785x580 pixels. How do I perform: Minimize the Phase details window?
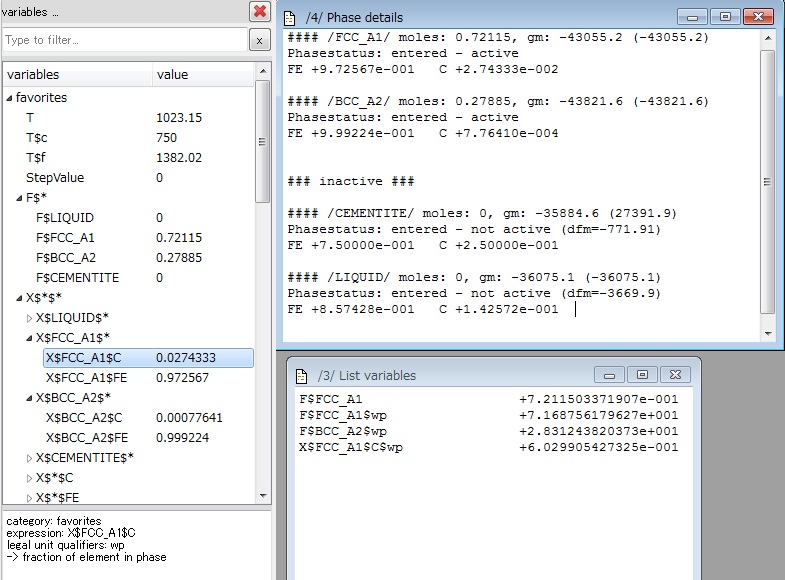(692, 17)
